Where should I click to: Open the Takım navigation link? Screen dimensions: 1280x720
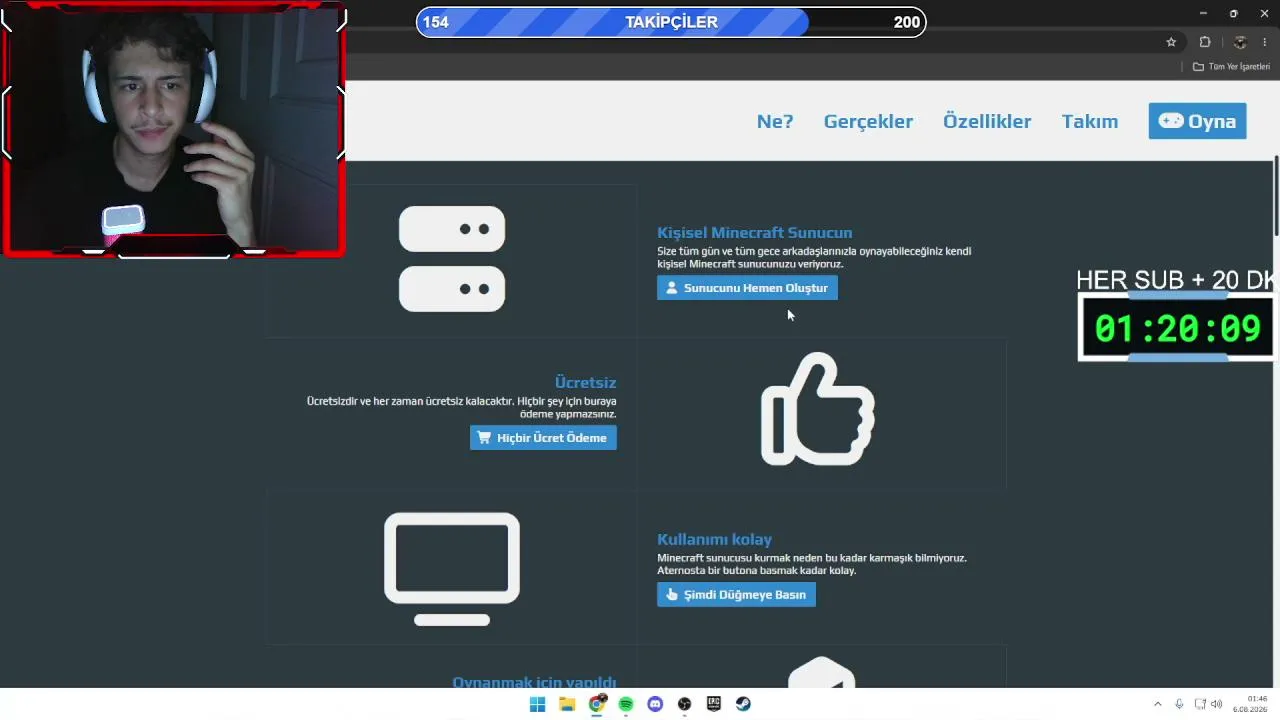click(1090, 121)
